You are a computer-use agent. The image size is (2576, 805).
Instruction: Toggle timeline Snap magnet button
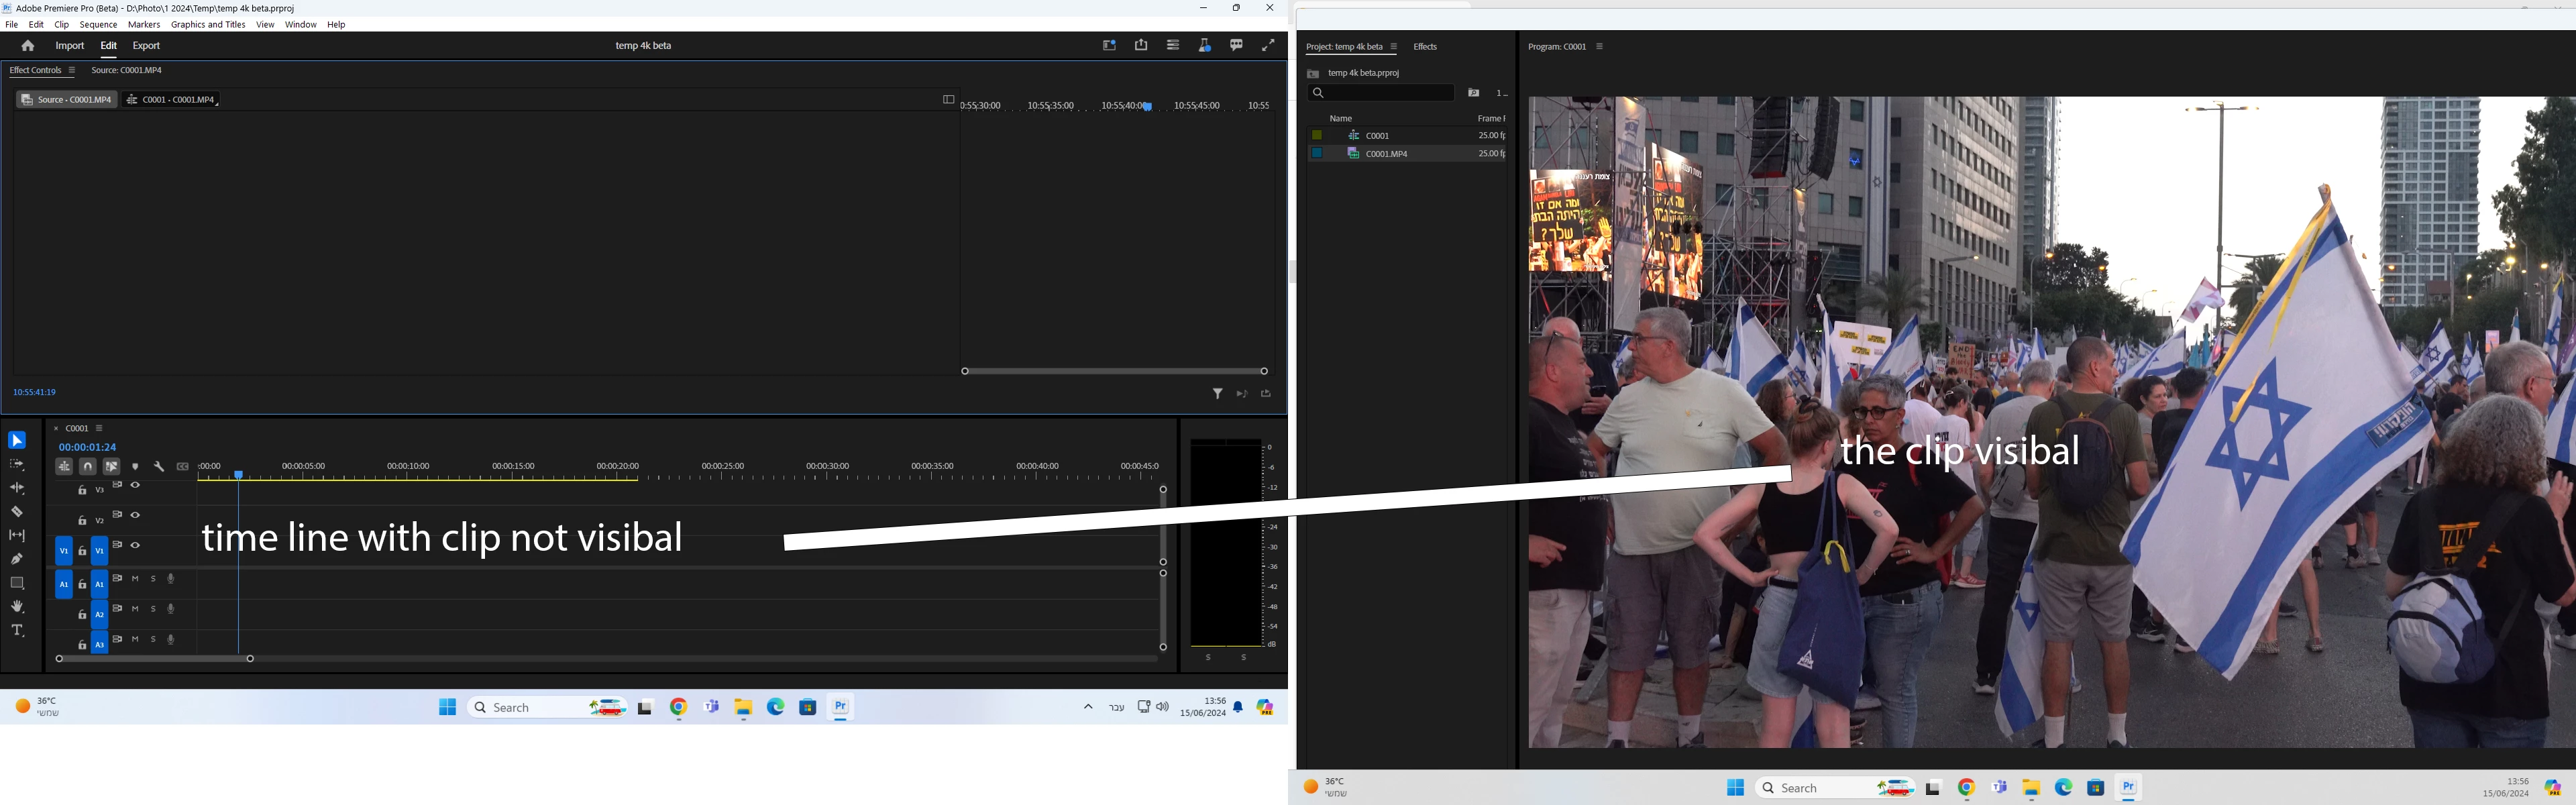(88, 466)
